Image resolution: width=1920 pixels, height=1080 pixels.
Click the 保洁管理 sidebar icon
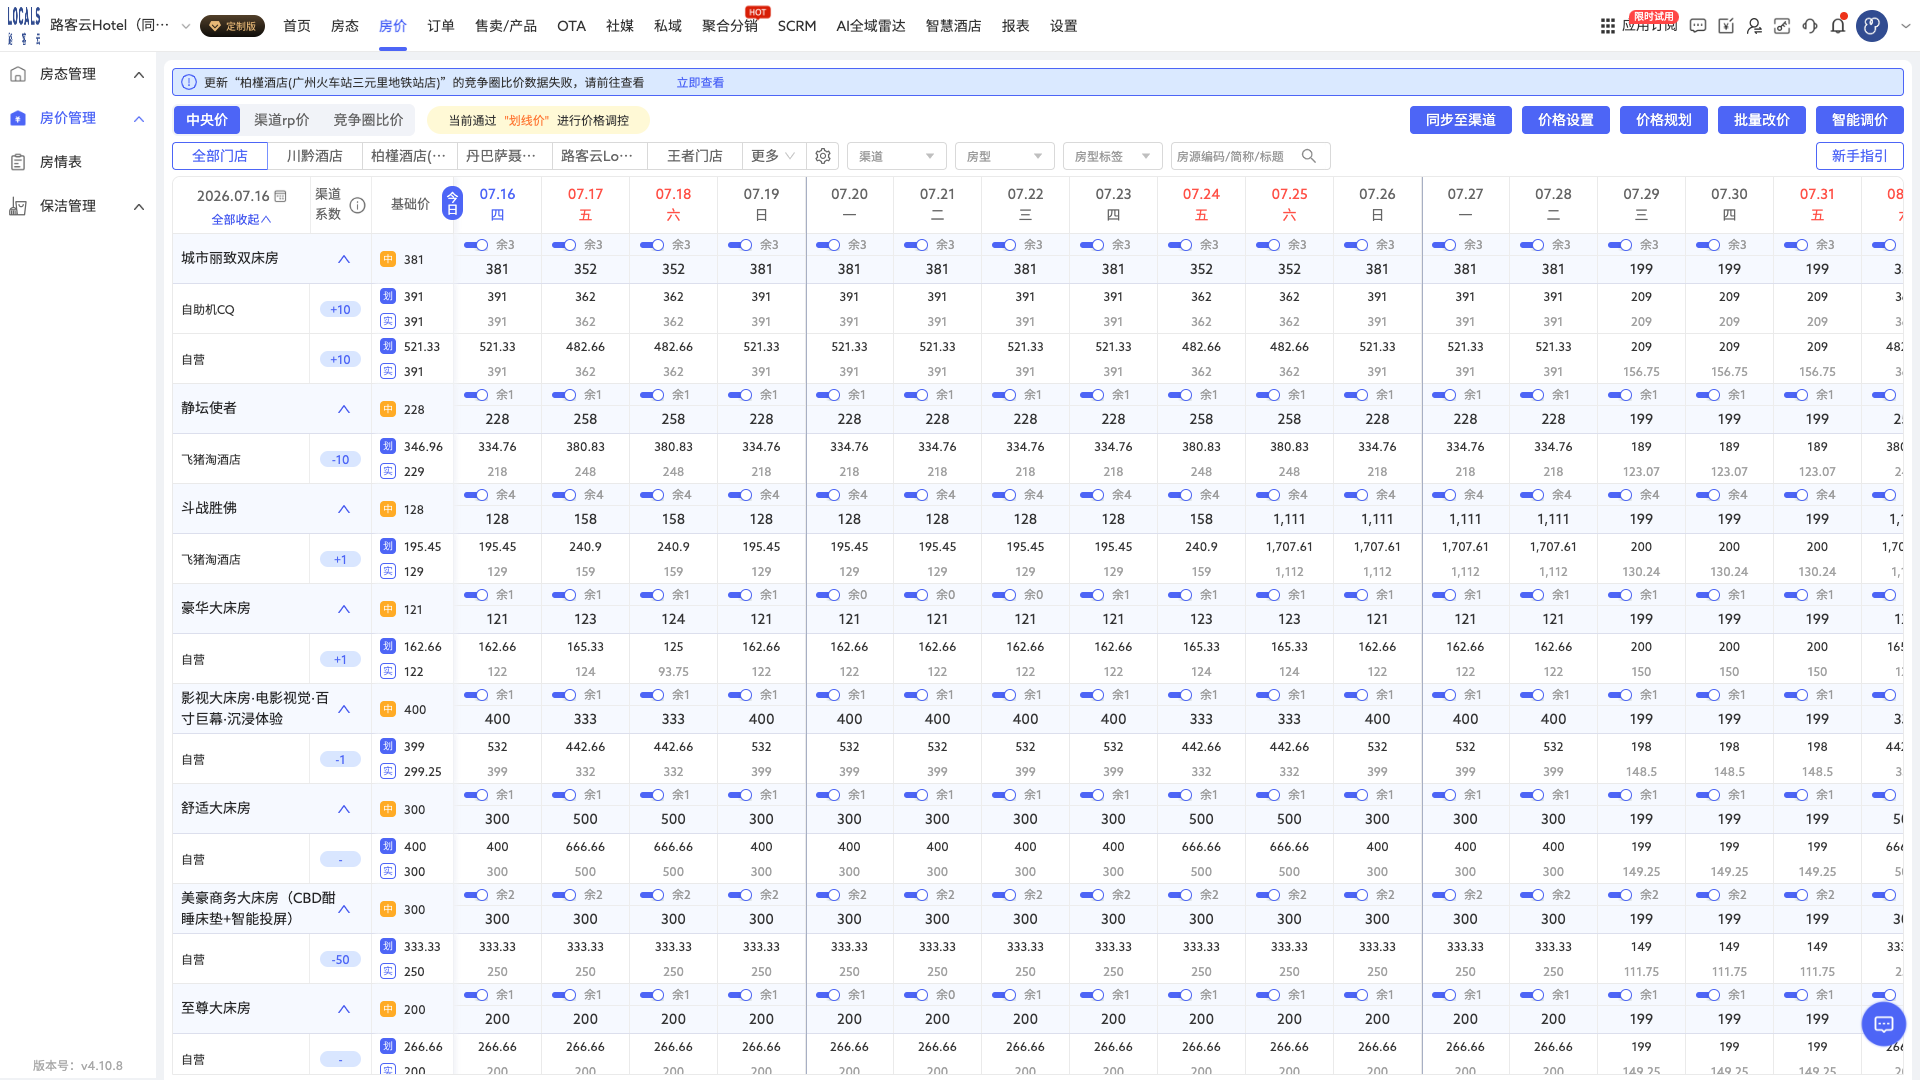[x=18, y=206]
